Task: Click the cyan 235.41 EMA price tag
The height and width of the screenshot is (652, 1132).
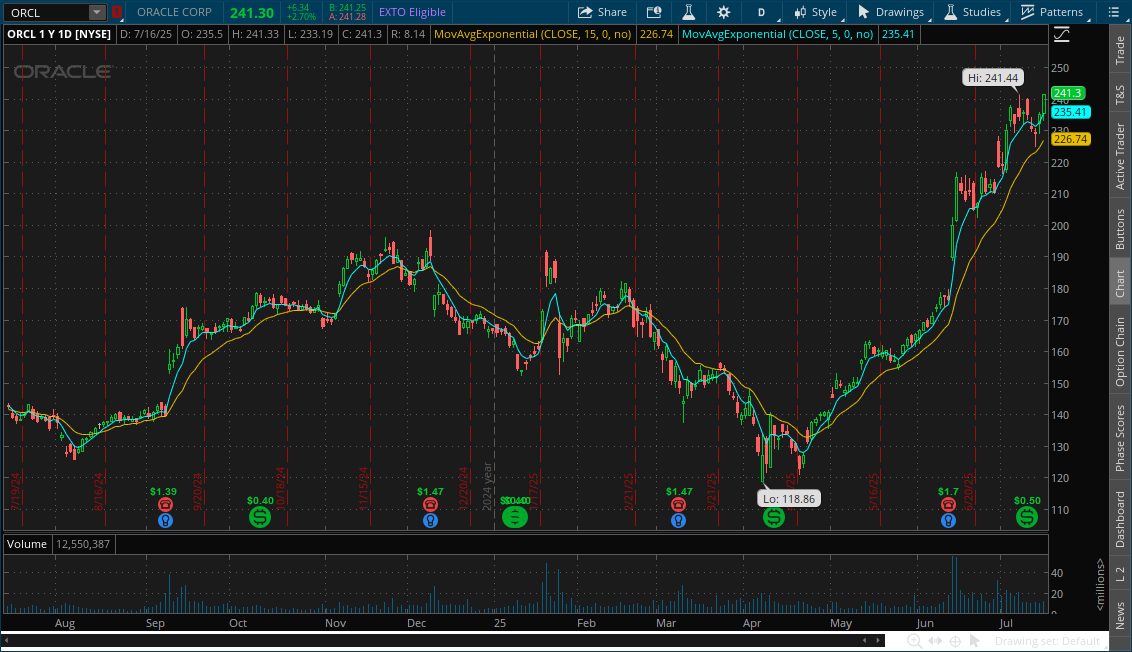Action: (x=1070, y=112)
